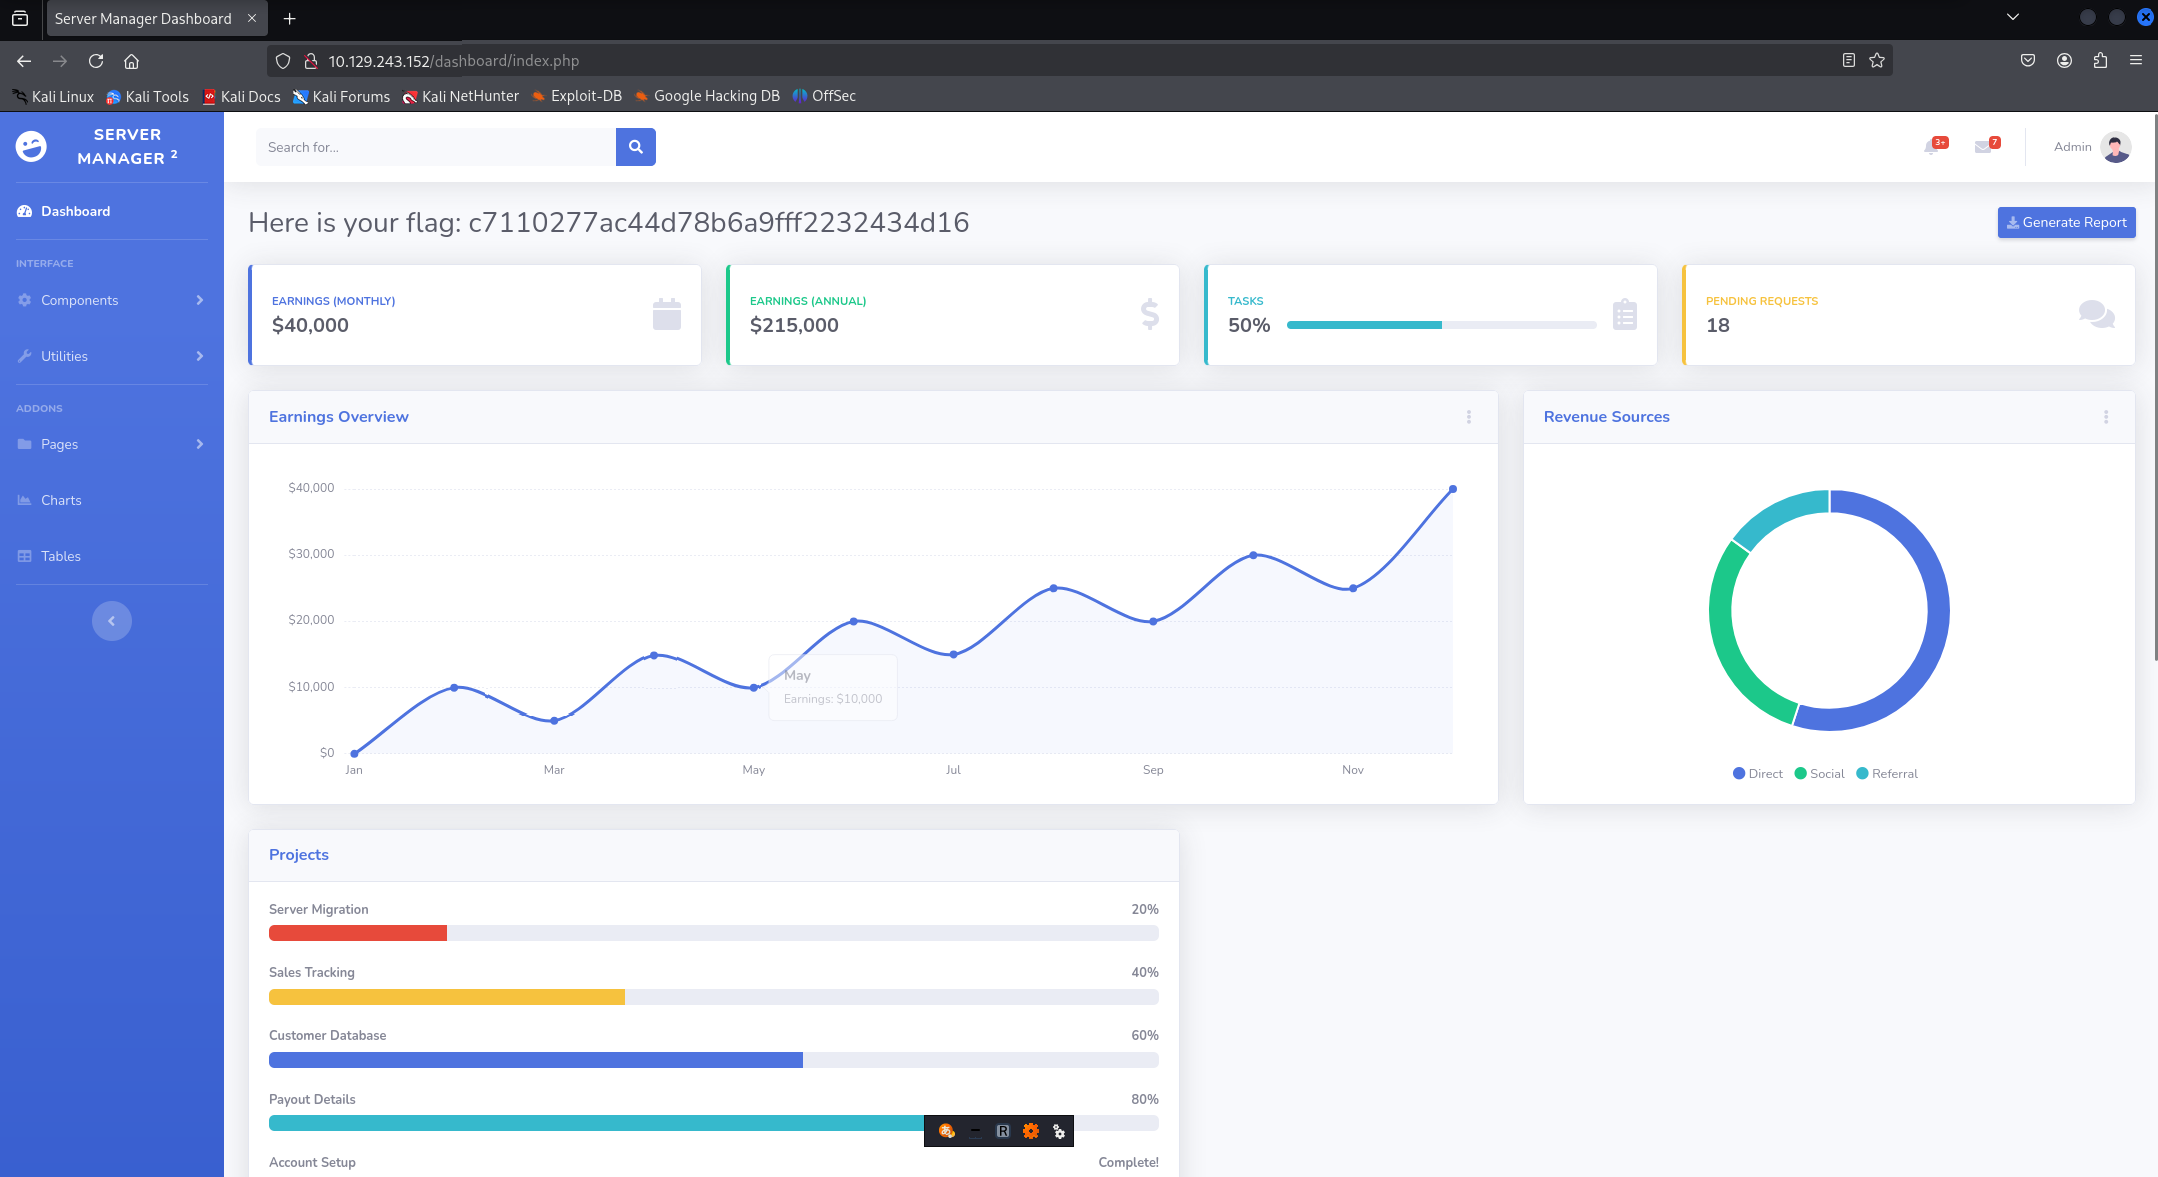Click the Admin user avatar
Screen dimensions: 2158x1177
pyautogui.click(x=2115, y=147)
